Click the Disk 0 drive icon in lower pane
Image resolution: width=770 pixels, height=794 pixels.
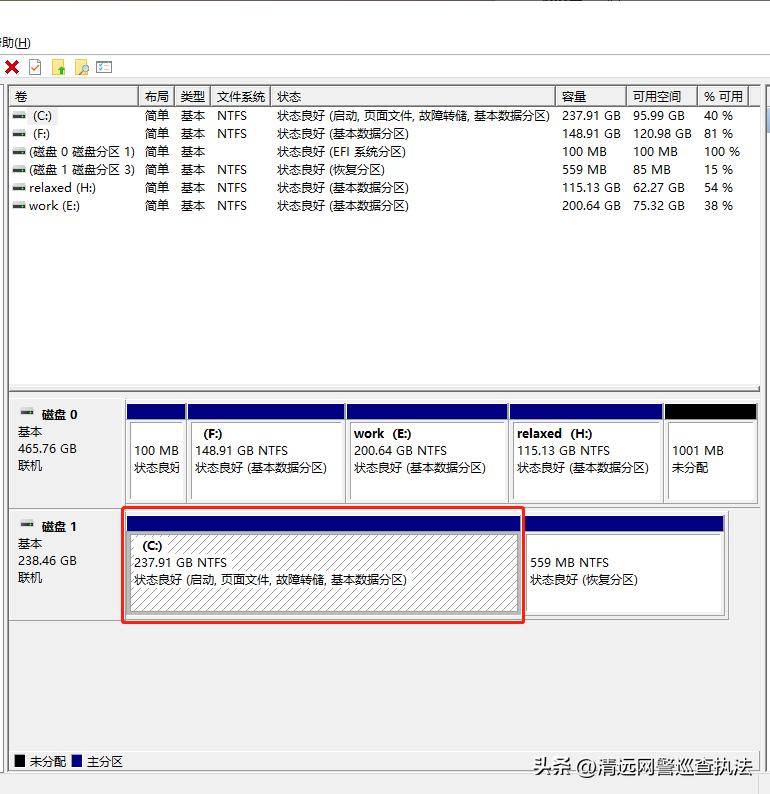[27, 412]
